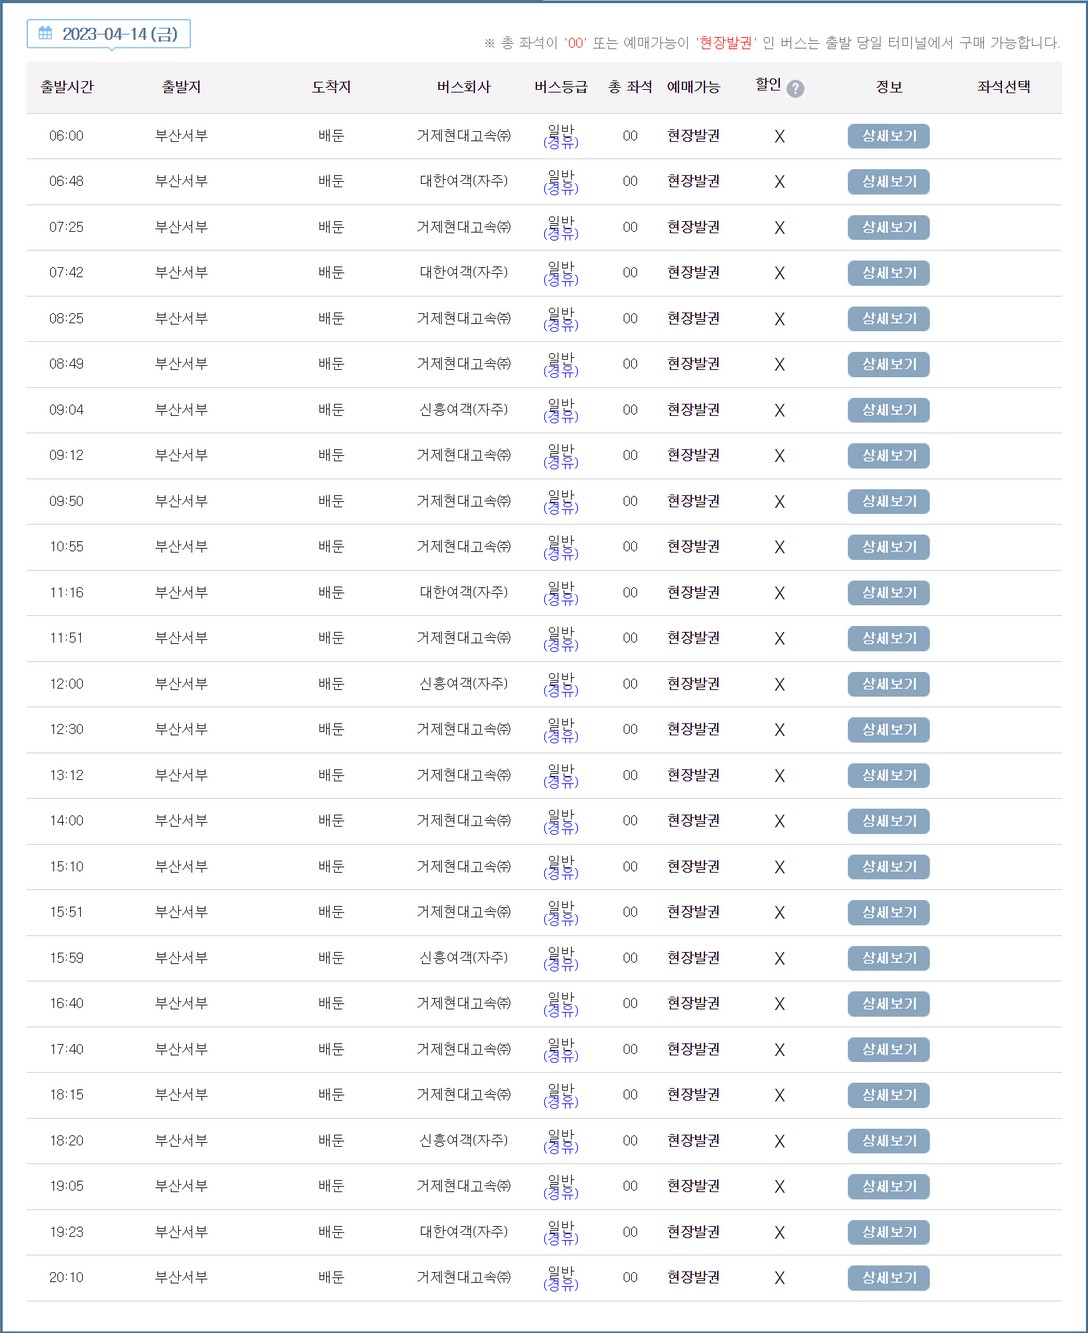Select the 17:40 departure time cell
1088x1333 pixels.
click(x=67, y=1049)
